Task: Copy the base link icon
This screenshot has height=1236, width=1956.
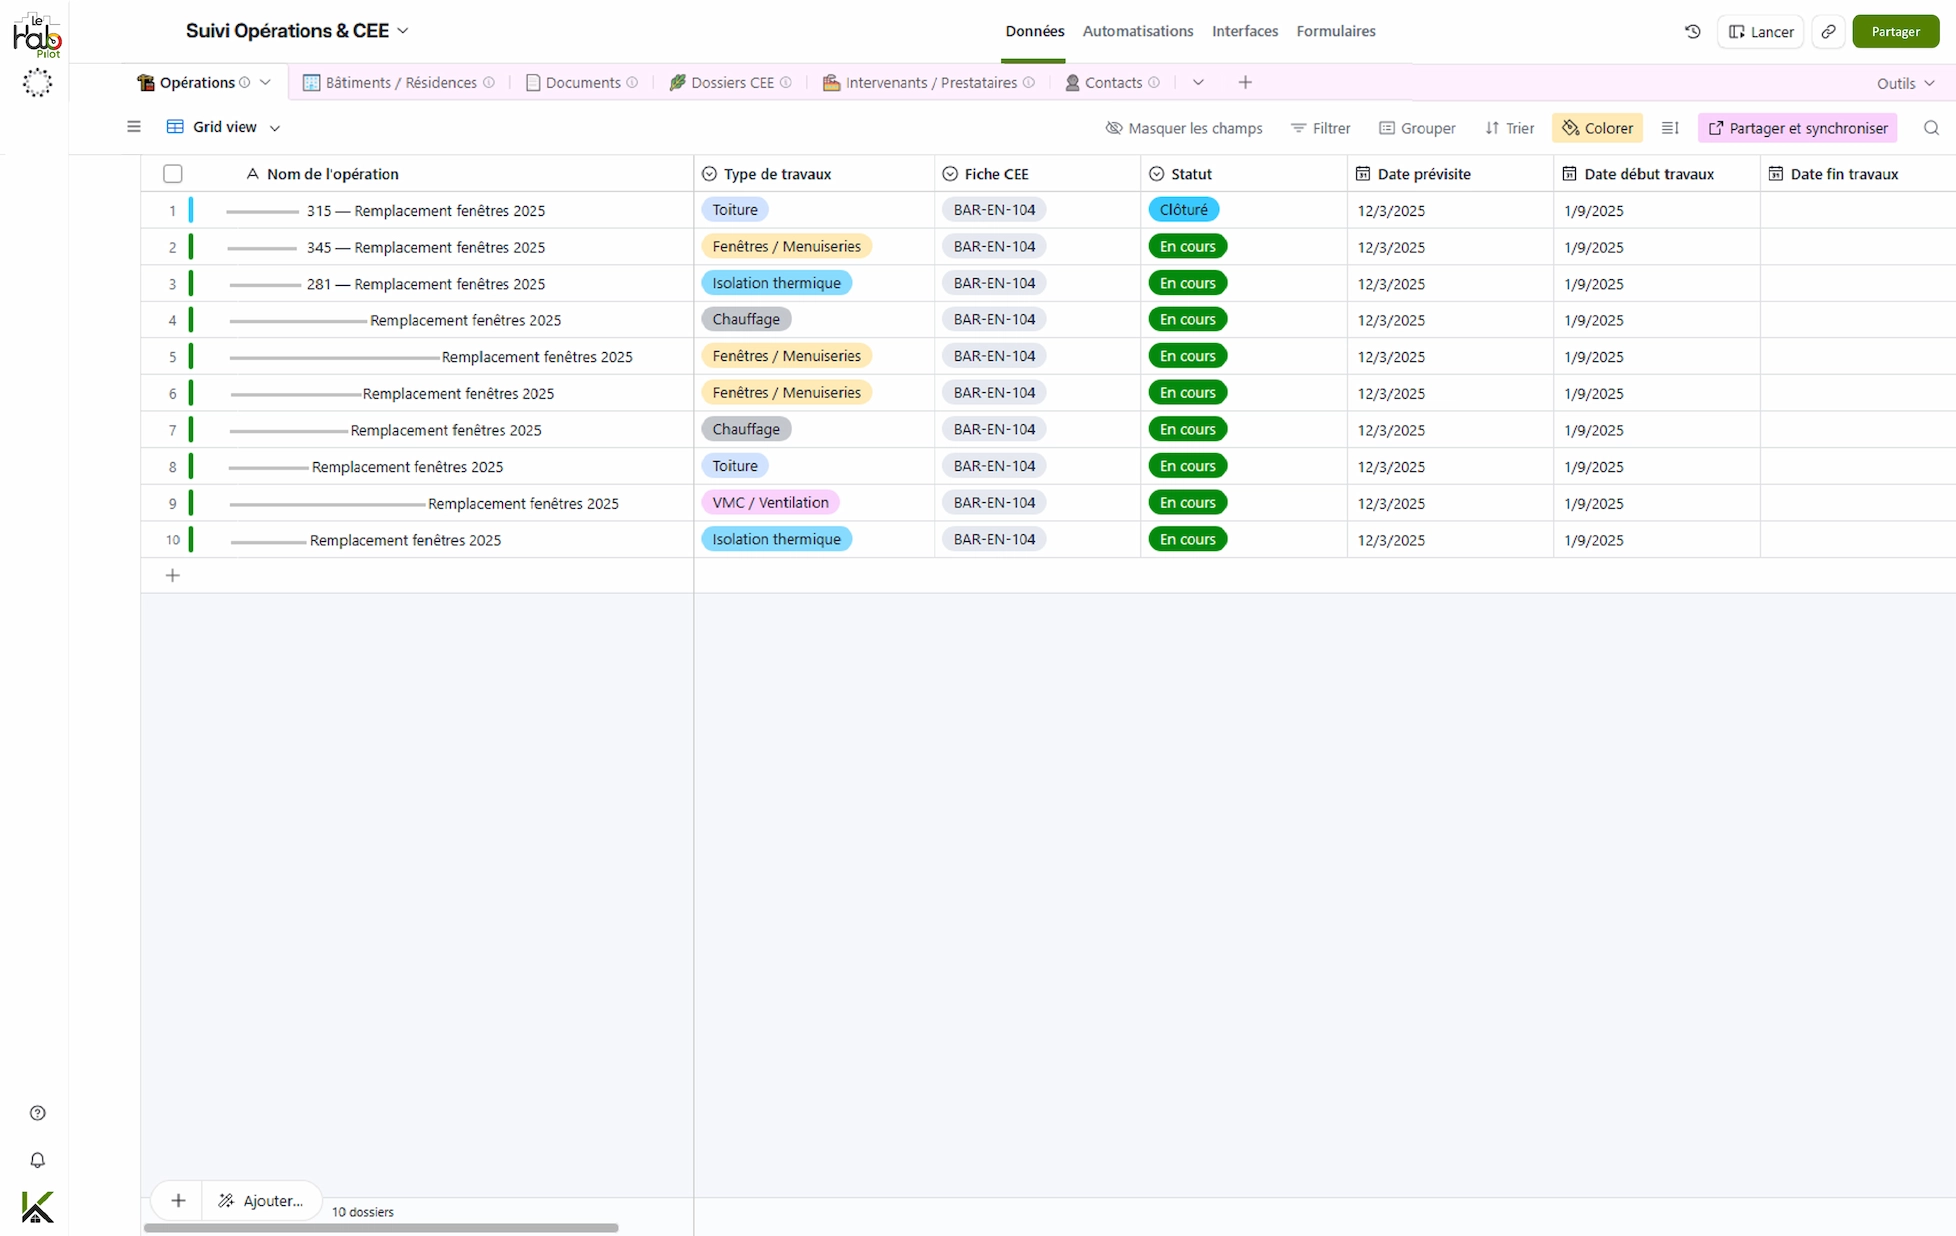Action: coord(1828,32)
